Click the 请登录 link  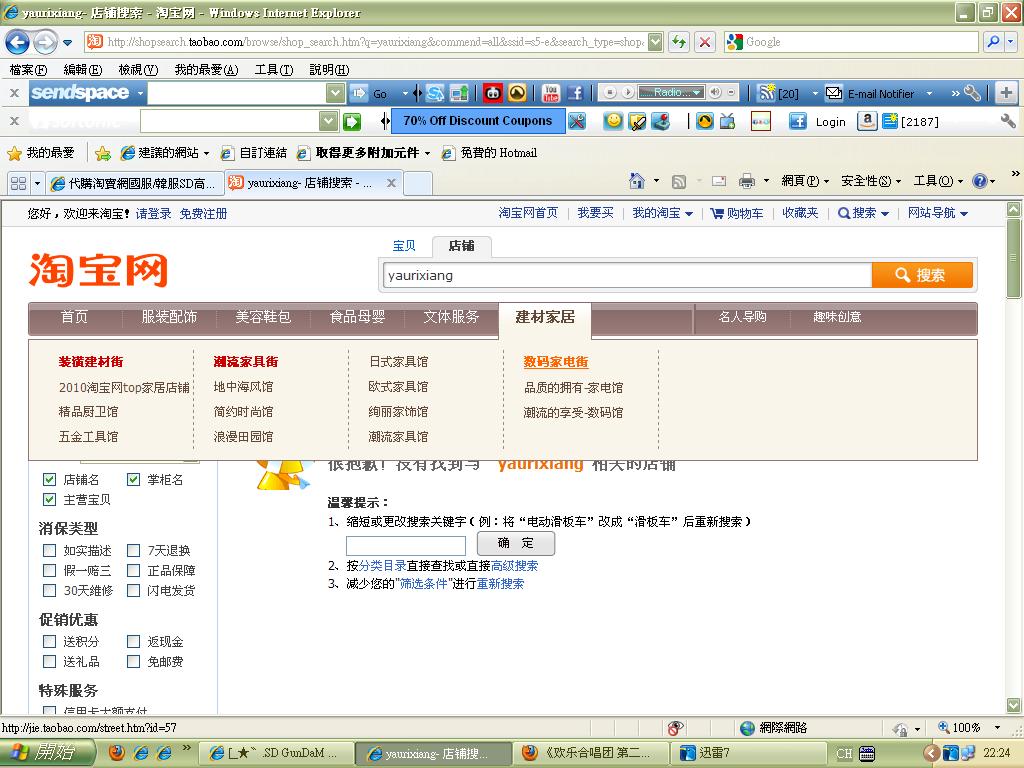click(x=153, y=214)
